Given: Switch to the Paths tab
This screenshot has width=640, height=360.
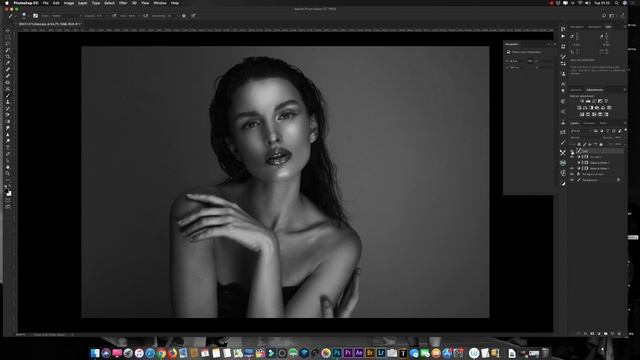Looking at the screenshot, I should [603, 123].
